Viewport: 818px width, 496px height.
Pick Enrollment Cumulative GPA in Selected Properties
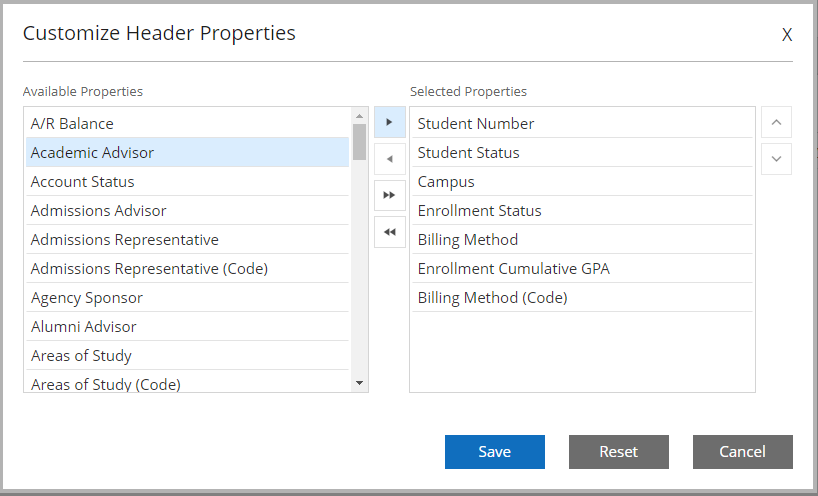[x=582, y=269]
